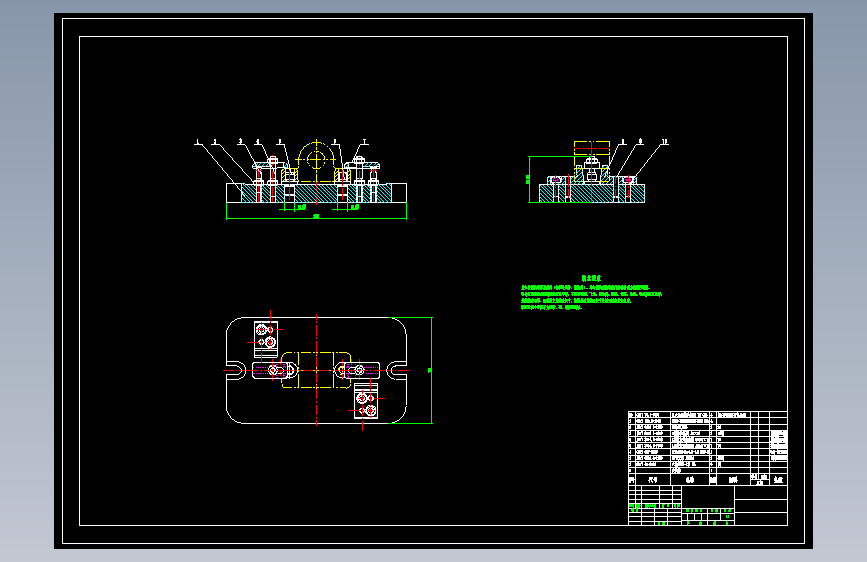This screenshot has height=562, width=867.
Task: Click the green technical notes paragraph
Action: click(x=591, y=298)
